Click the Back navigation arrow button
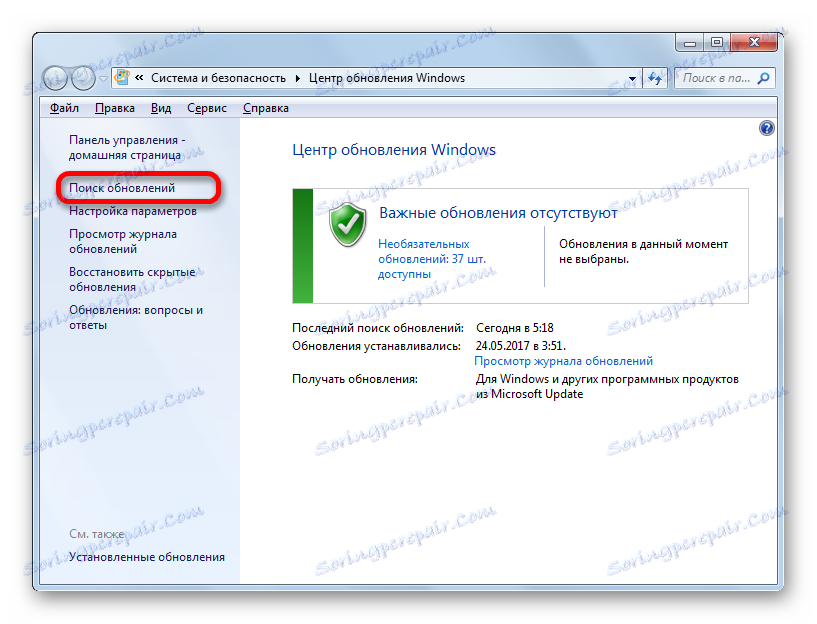 55,78
